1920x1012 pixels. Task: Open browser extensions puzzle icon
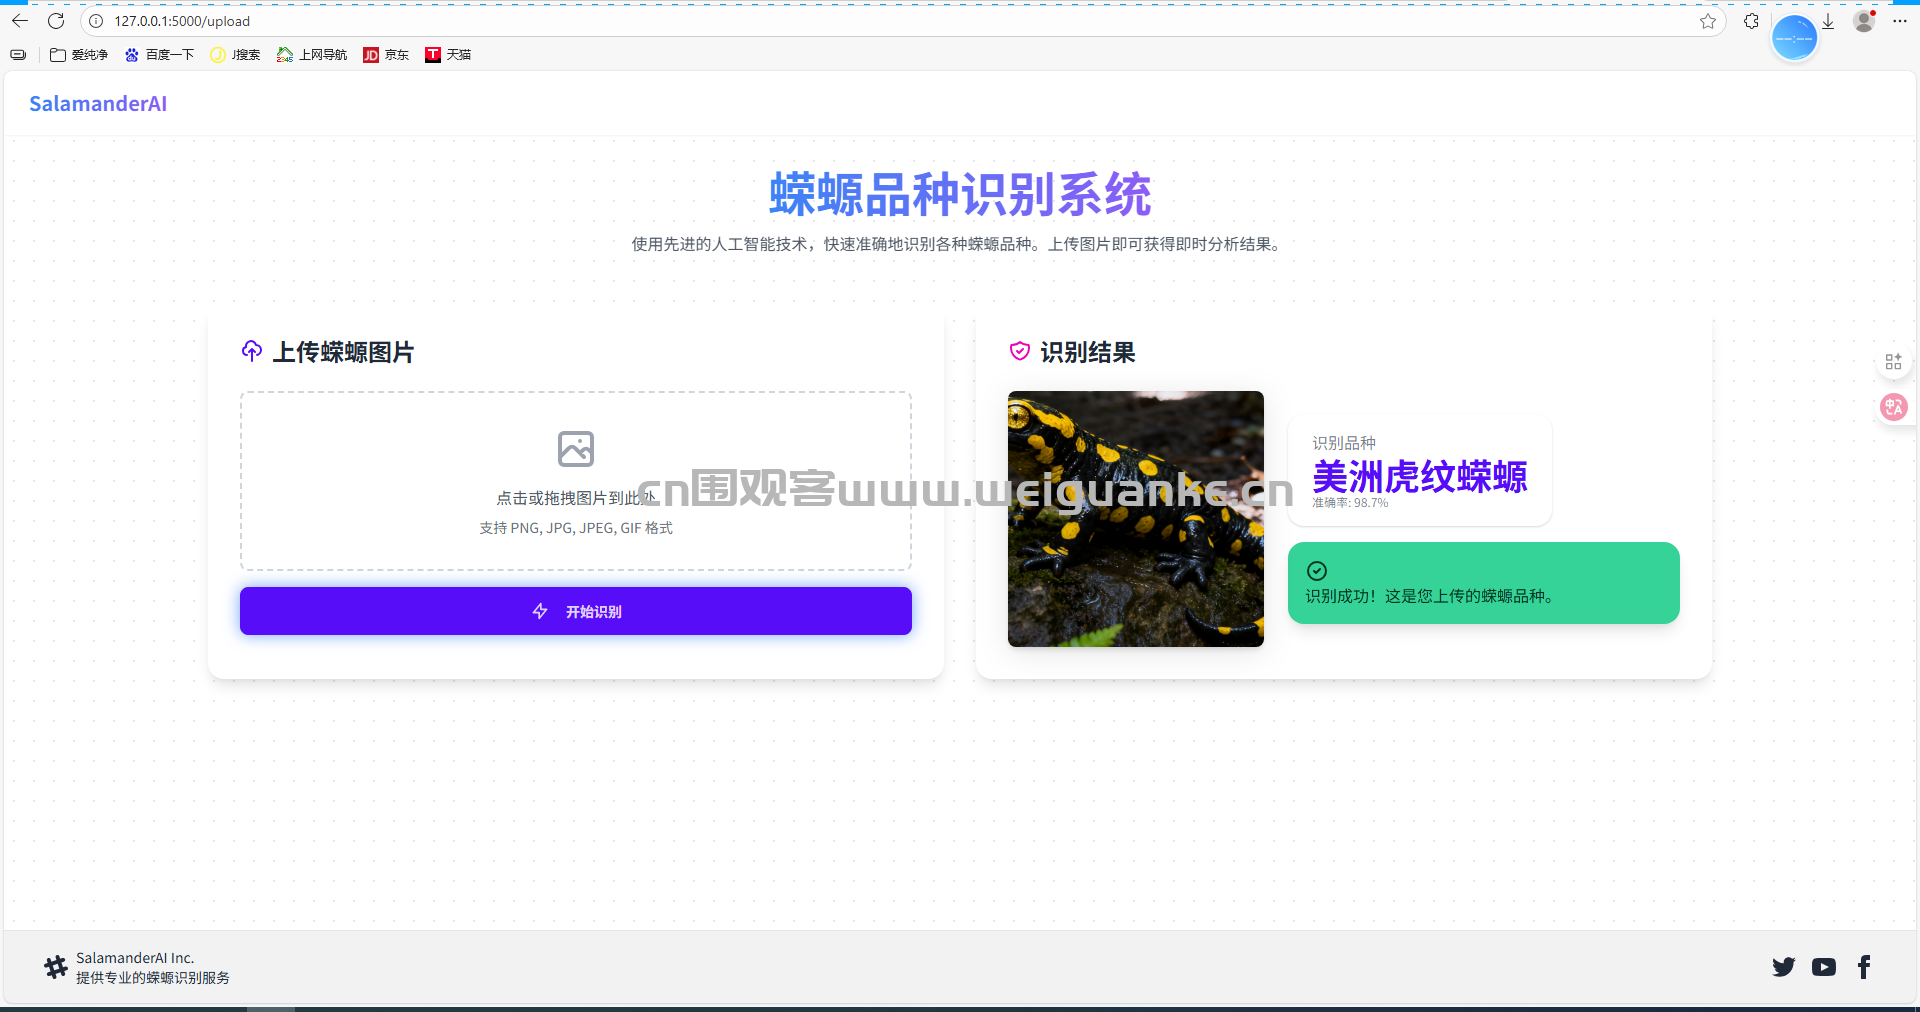1751,21
